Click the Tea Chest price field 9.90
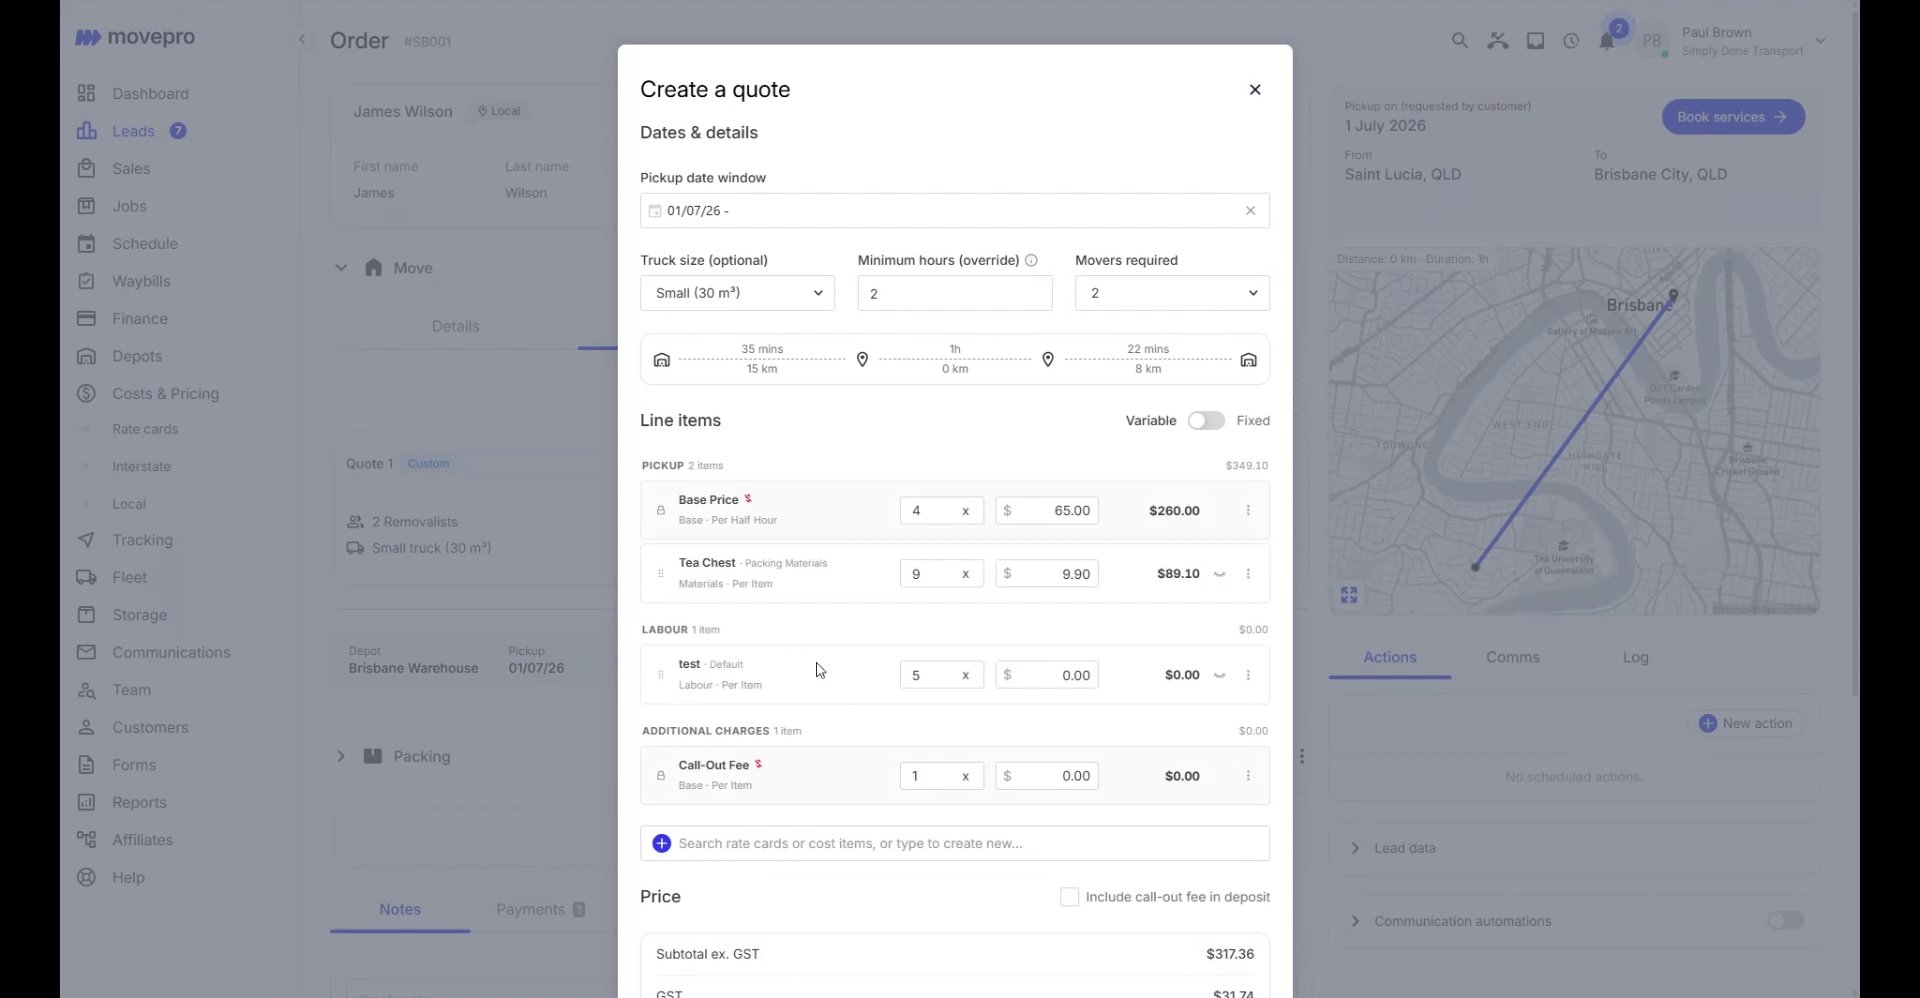The height and width of the screenshot is (998, 1920). pyautogui.click(x=1047, y=574)
